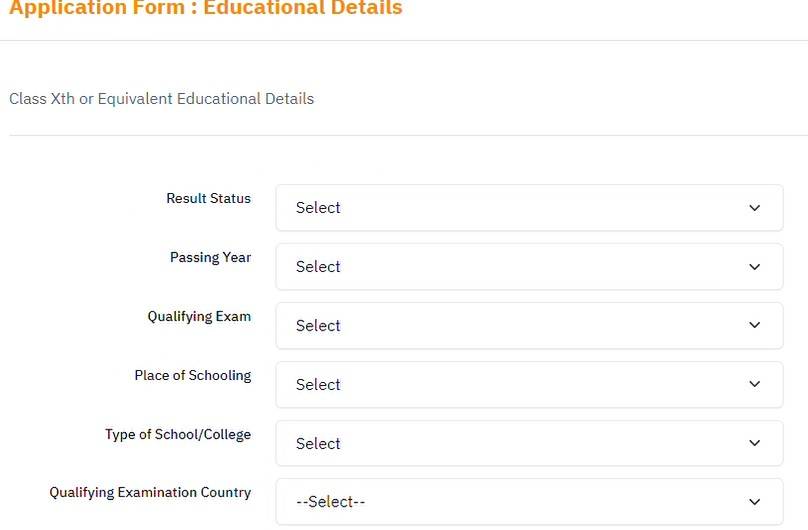
Task: Open the Qualifying Examination Country dropdown
Action: tap(529, 502)
